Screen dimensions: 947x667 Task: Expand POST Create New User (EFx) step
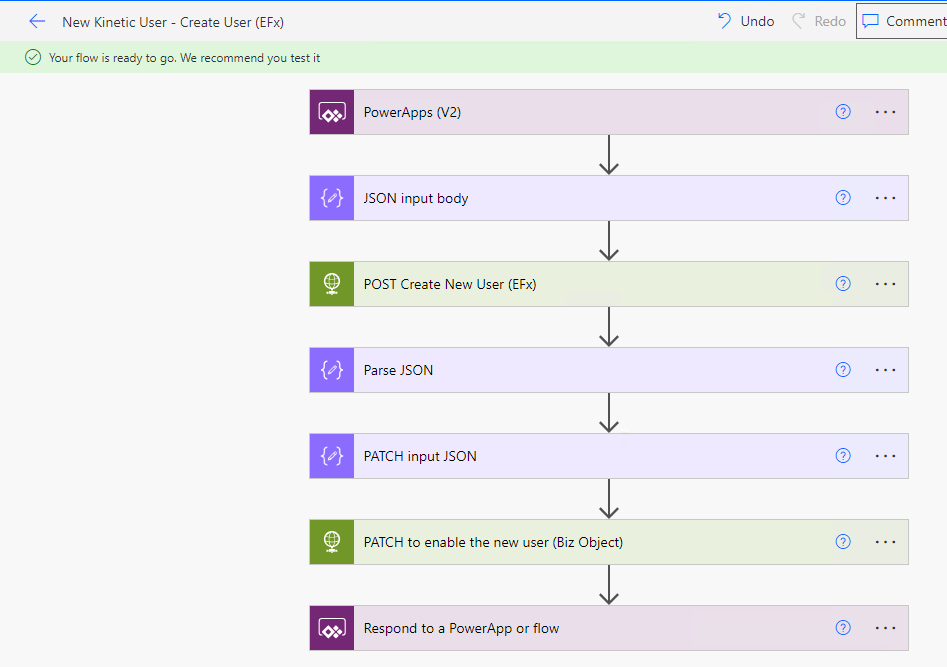609,284
